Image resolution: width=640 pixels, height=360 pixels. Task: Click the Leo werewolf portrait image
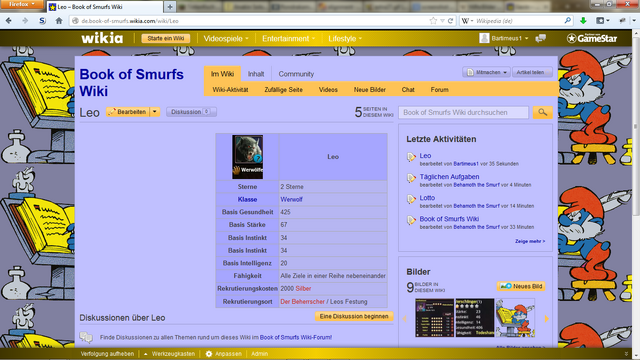(247, 157)
